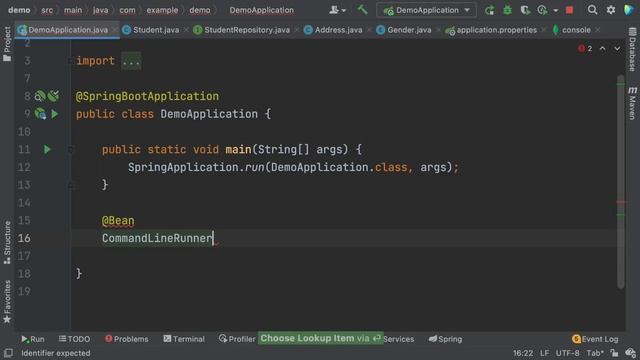Viewport: 640px width, 360px height.
Task: Toggle tool window bars icon in status bar
Action: coord(8,353)
